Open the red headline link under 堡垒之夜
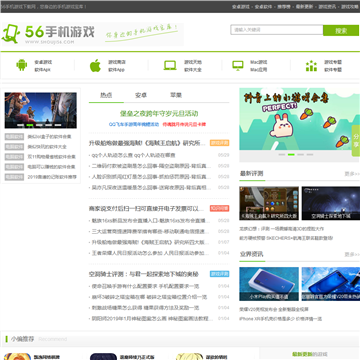360x360 pixels. click(x=184, y=124)
